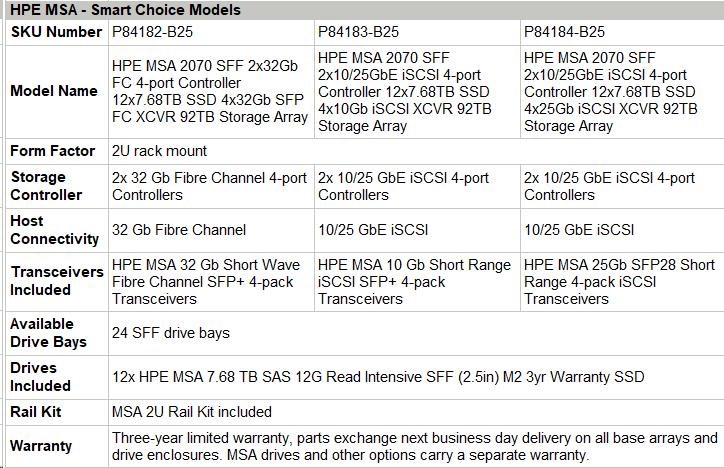Click the 'SKU Number' row label
The height and width of the screenshot is (468, 724).
click(55, 32)
